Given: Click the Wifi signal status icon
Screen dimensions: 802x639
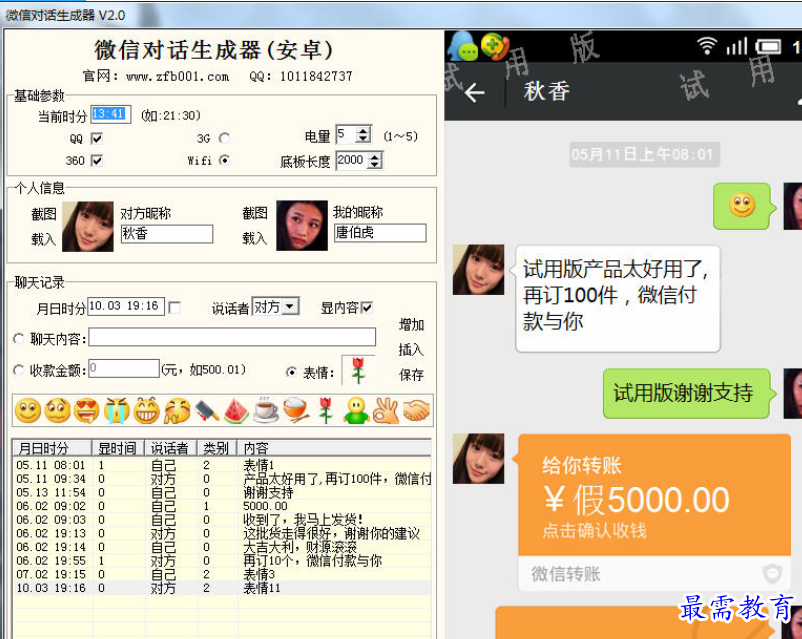Looking at the screenshot, I should tap(707, 47).
